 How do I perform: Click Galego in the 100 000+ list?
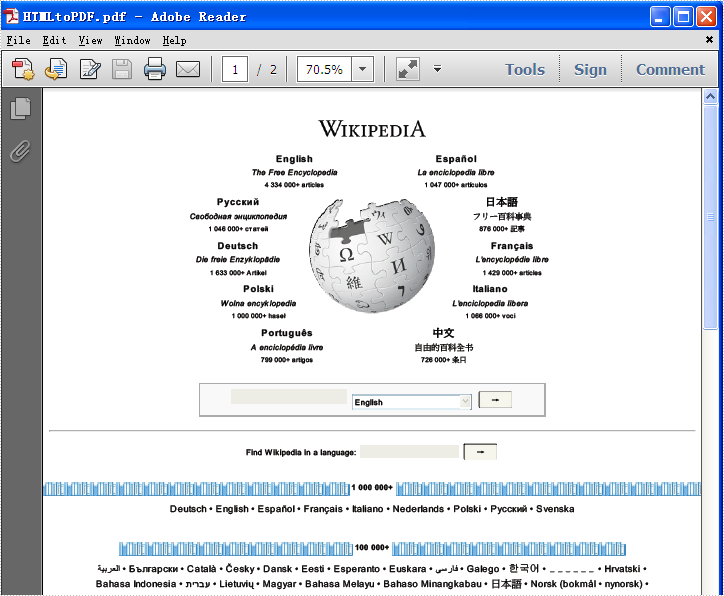483,569
